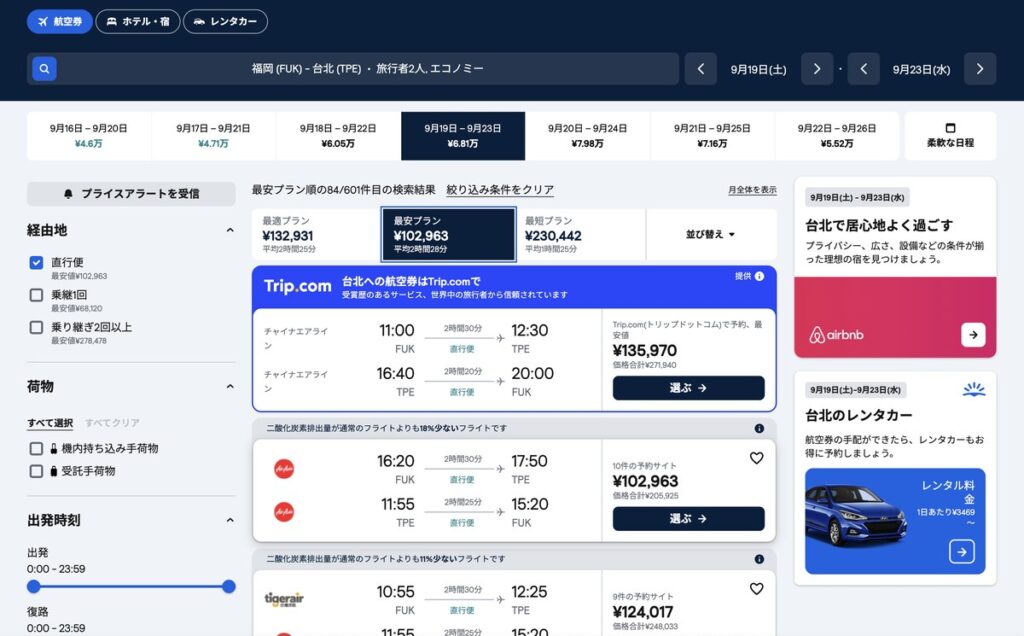Click プライスアラートを受信 price alert button
The image size is (1024, 636).
(131, 194)
